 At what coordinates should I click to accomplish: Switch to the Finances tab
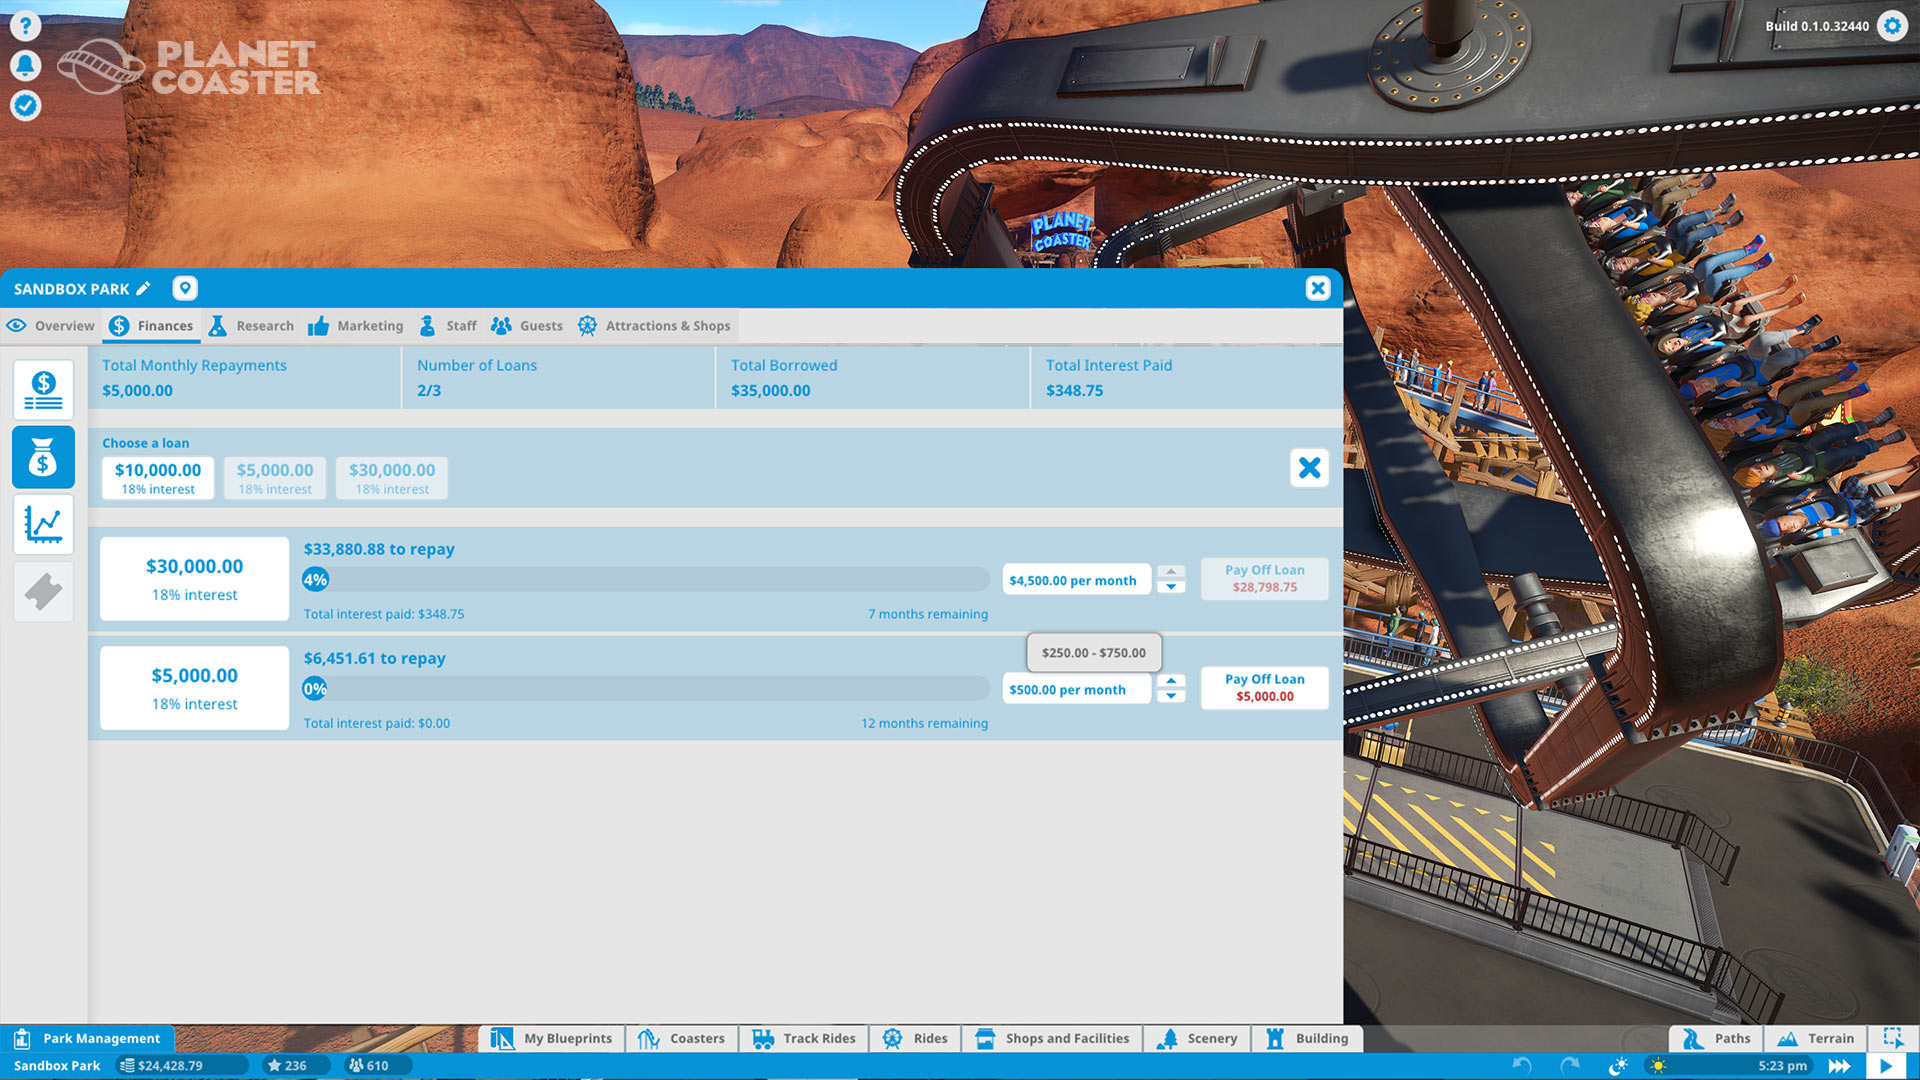[151, 326]
